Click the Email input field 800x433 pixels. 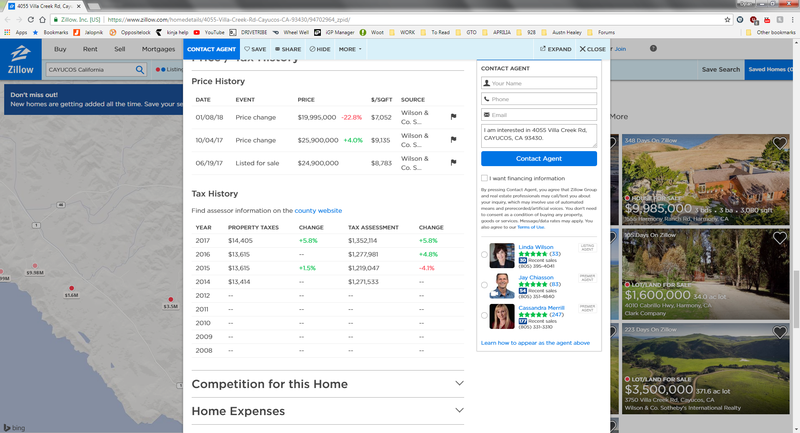pos(539,115)
